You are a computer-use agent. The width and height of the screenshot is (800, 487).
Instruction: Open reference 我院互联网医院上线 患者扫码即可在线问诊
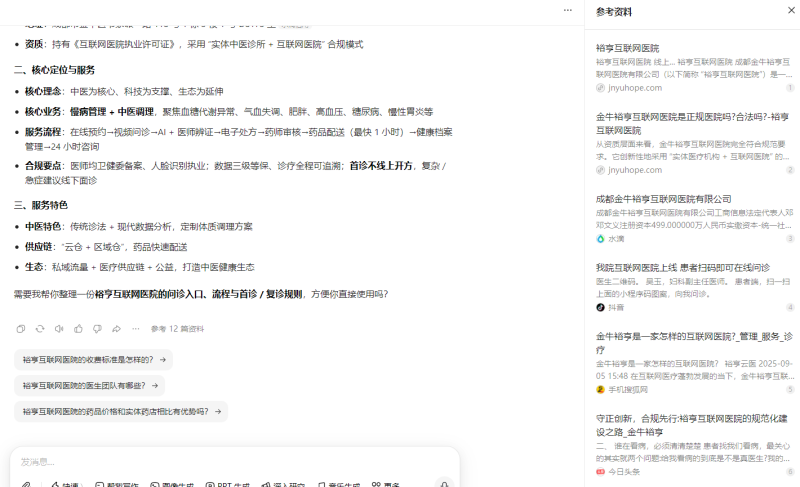point(683,267)
